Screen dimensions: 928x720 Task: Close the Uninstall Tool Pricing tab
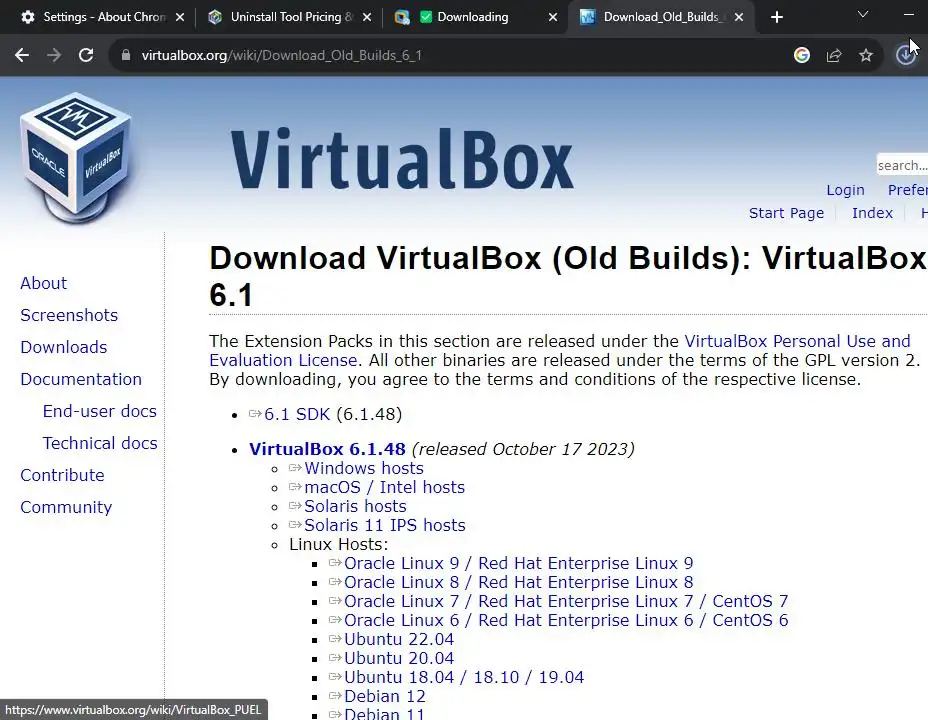(367, 17)
